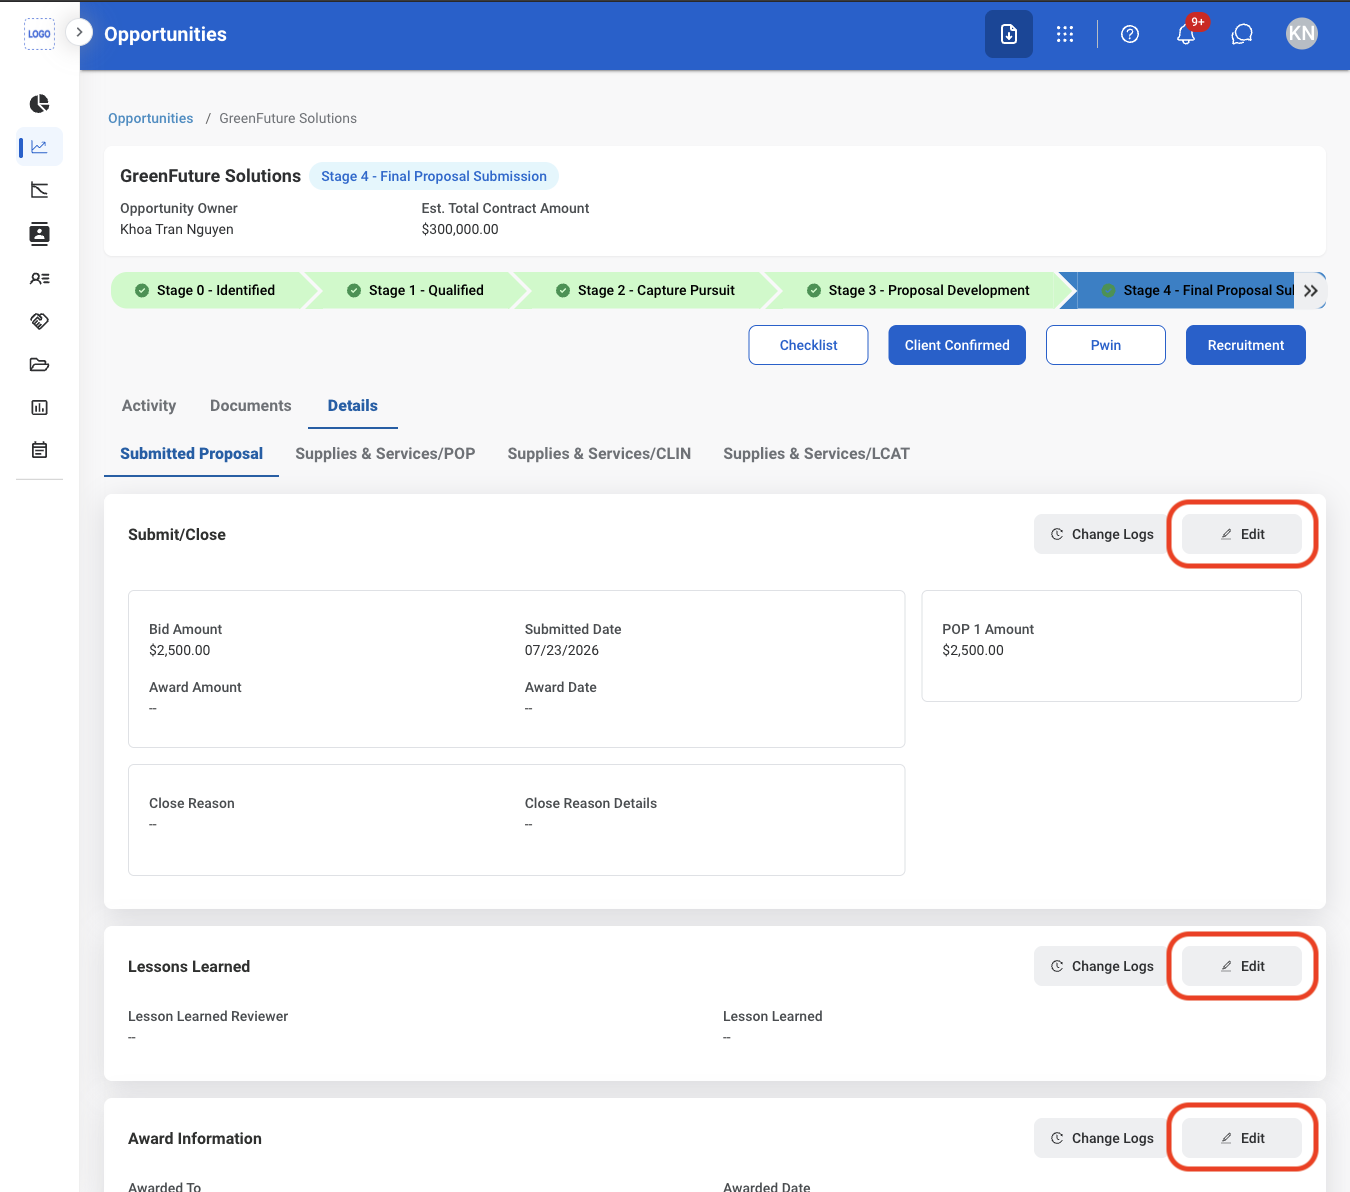1350x1192 pixels.
Task: Open the contacts book sidebar icon
Action: (x=39, y=234)
